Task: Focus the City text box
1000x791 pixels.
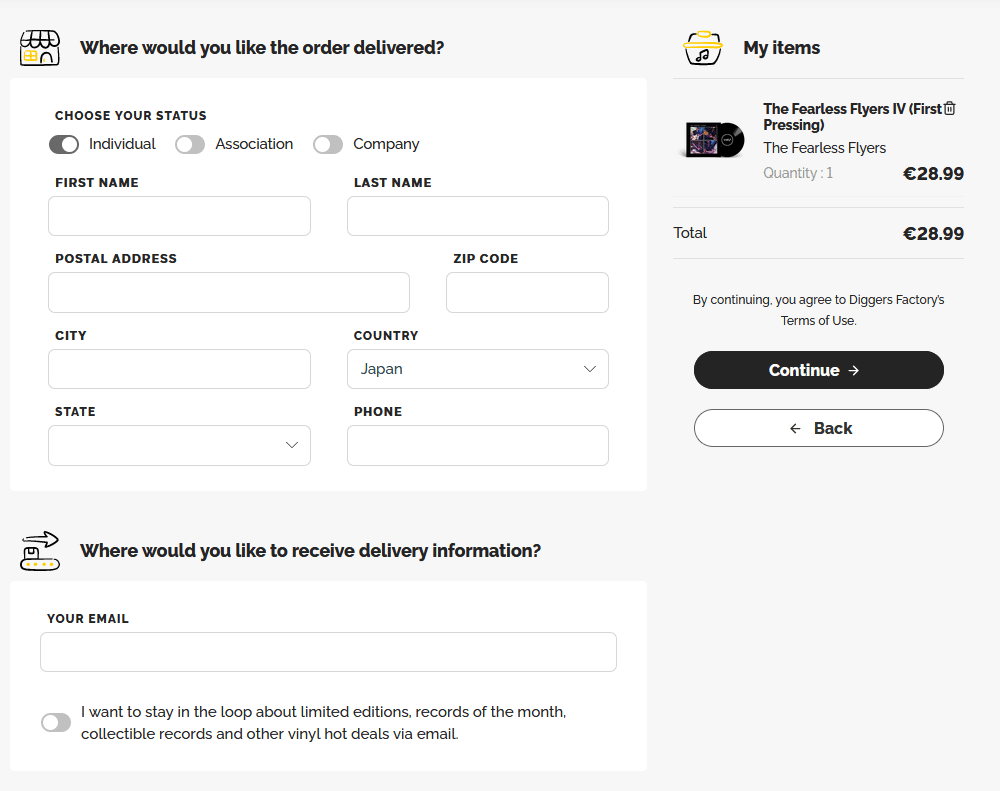Action: pyautogui.click(x=179, y=369)
